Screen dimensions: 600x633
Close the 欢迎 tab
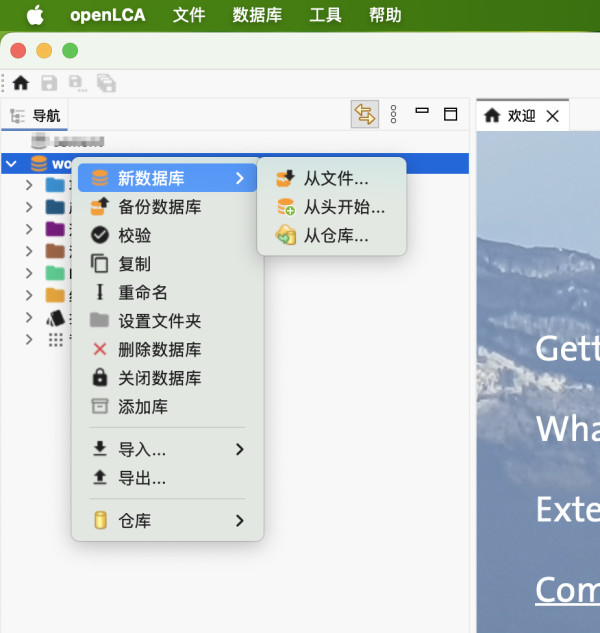click(553, 116)
